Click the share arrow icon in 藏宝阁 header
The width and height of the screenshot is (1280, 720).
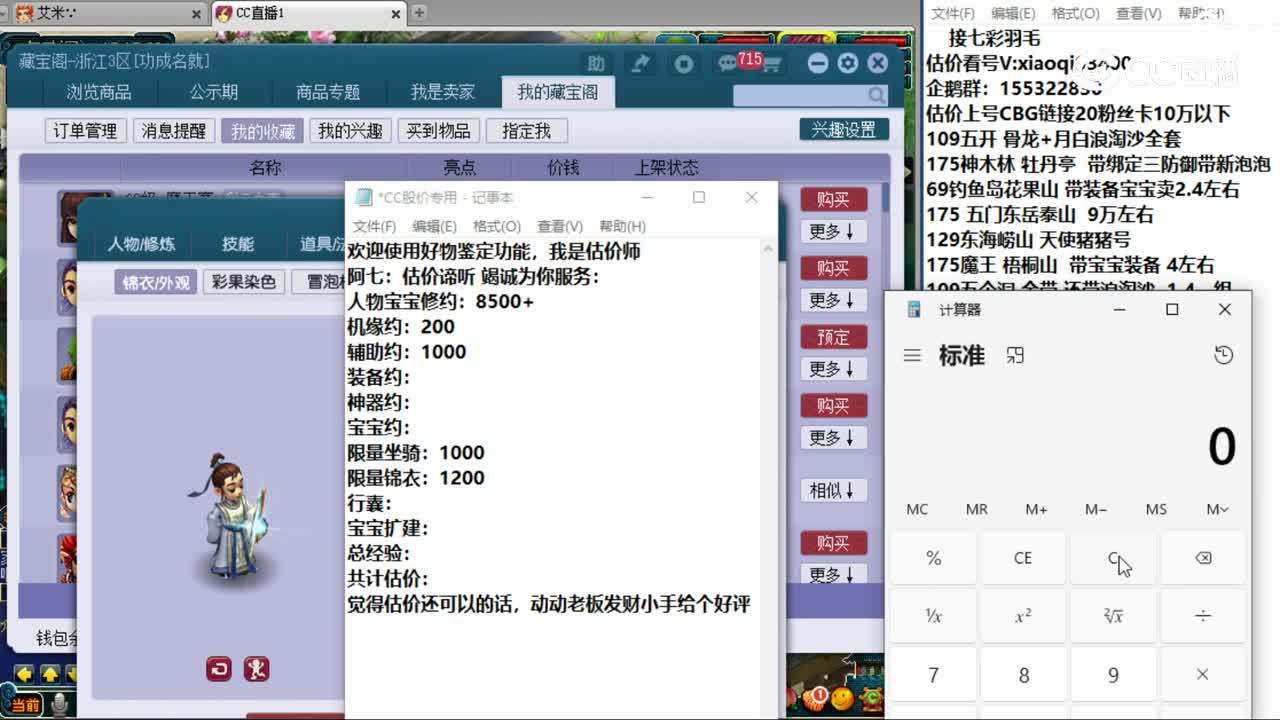[x=639, y=64]
